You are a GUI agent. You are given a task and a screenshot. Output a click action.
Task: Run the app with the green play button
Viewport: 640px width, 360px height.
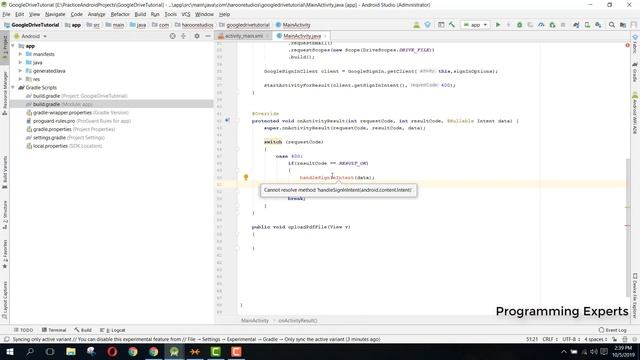[x=498, y=25]
